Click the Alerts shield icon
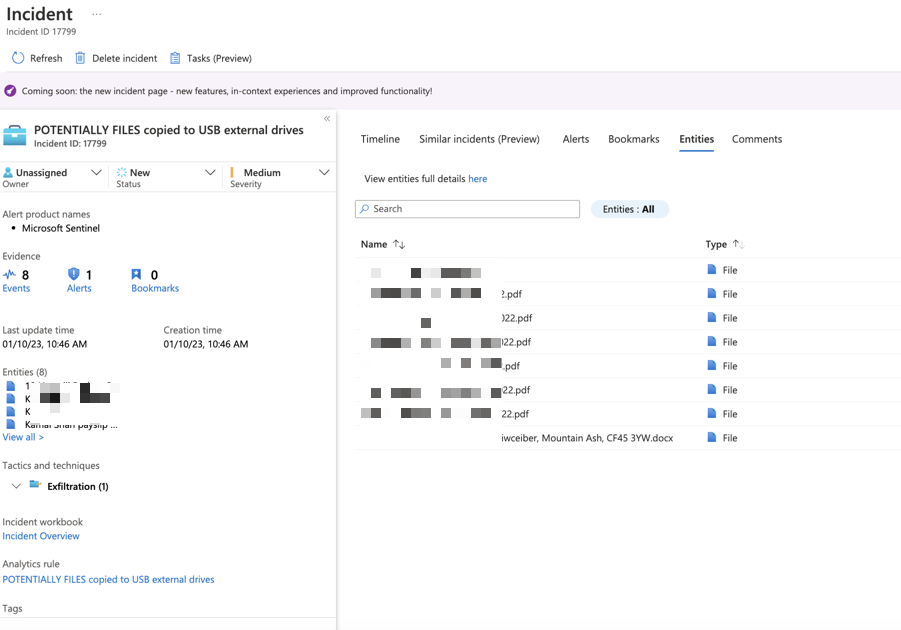The height and width of the screenshot is (630, 901). tap(73, 274)
